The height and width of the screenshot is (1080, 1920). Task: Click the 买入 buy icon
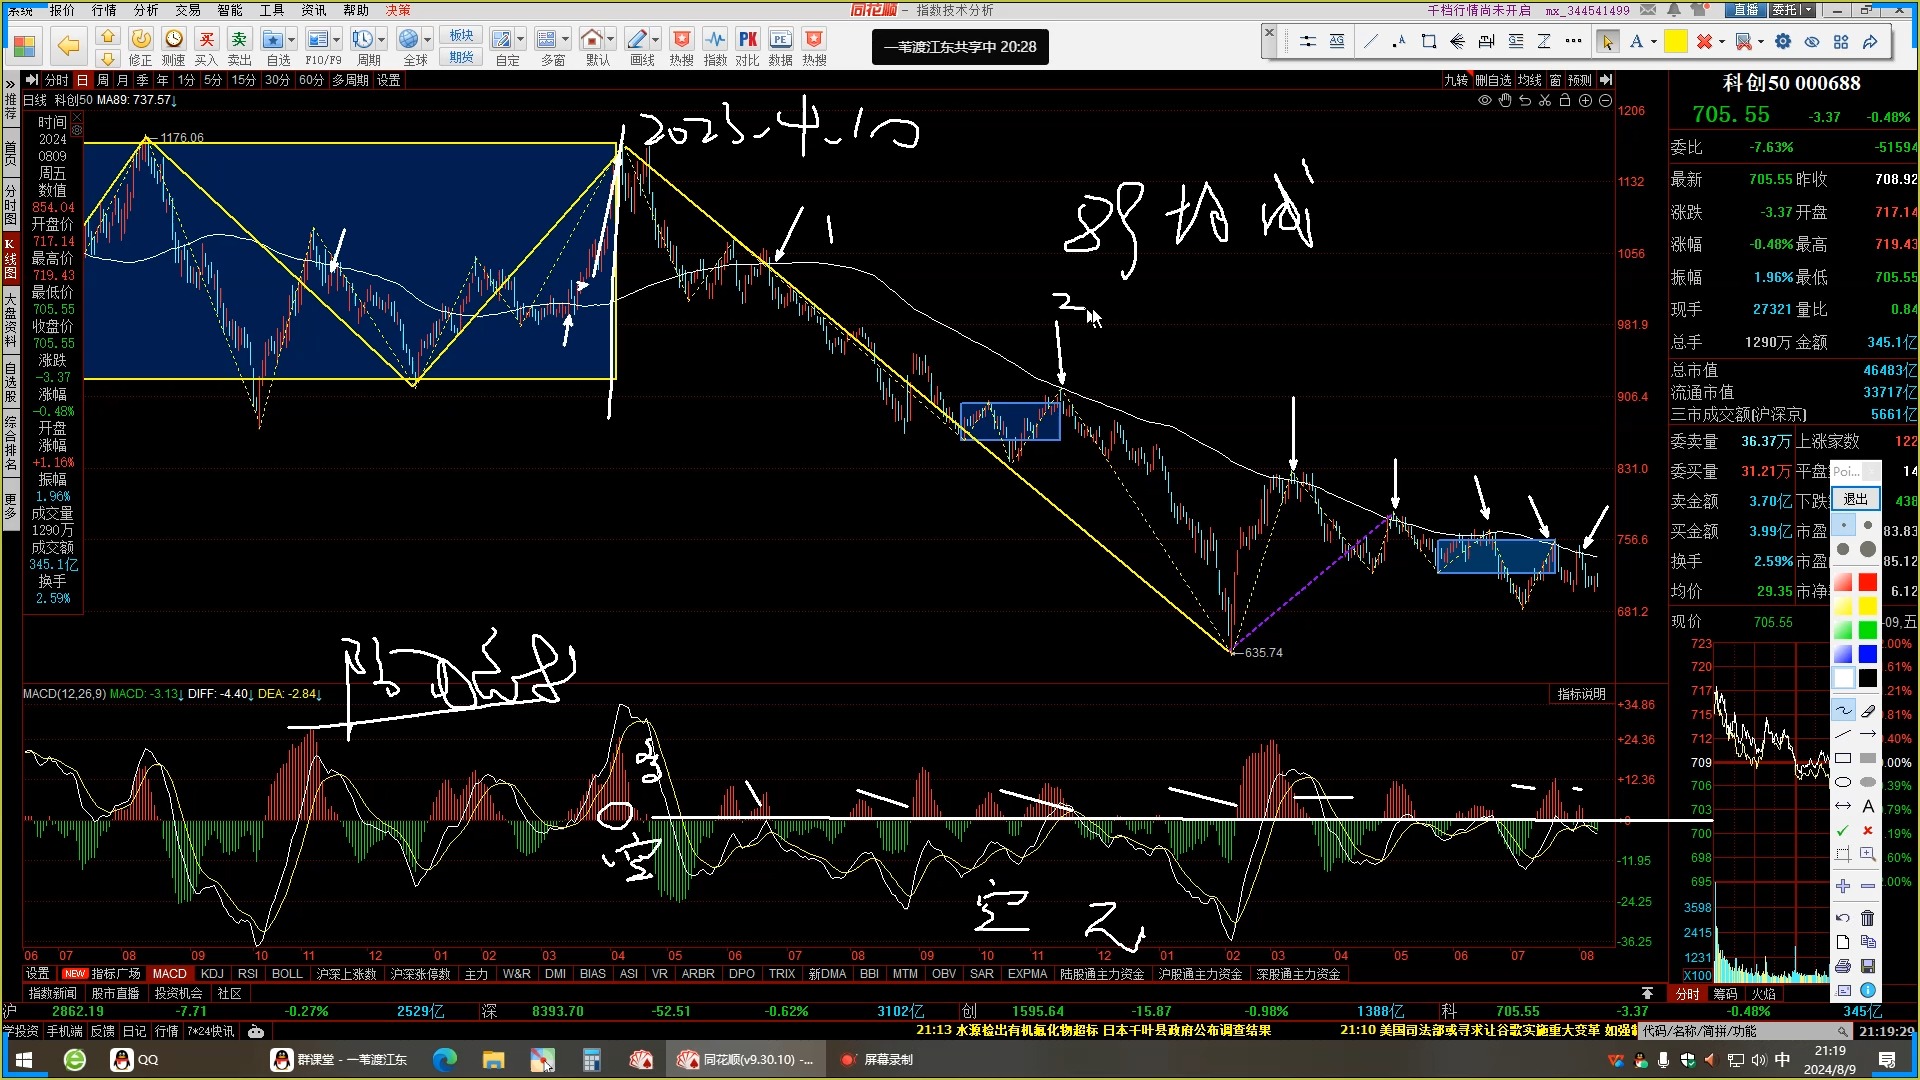point(206,39)
